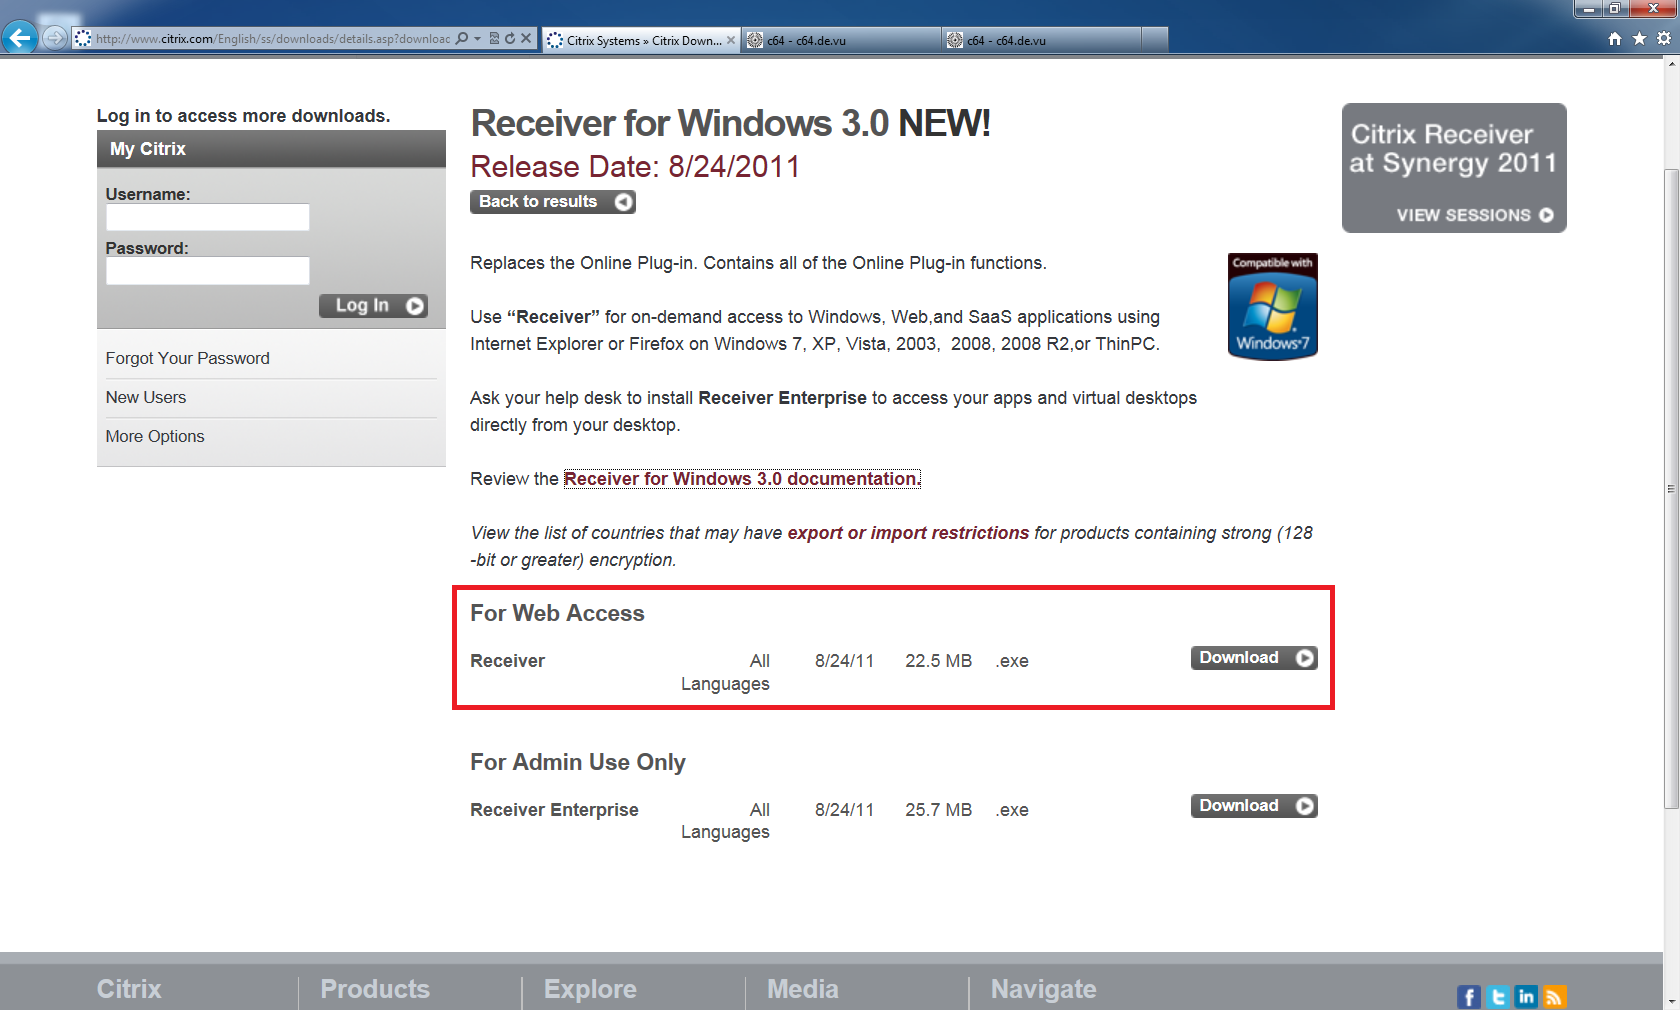Click the Forgot Your Password link
Image resolution: width=1680 pixels, height=1010 pixels.
(188, 358)
